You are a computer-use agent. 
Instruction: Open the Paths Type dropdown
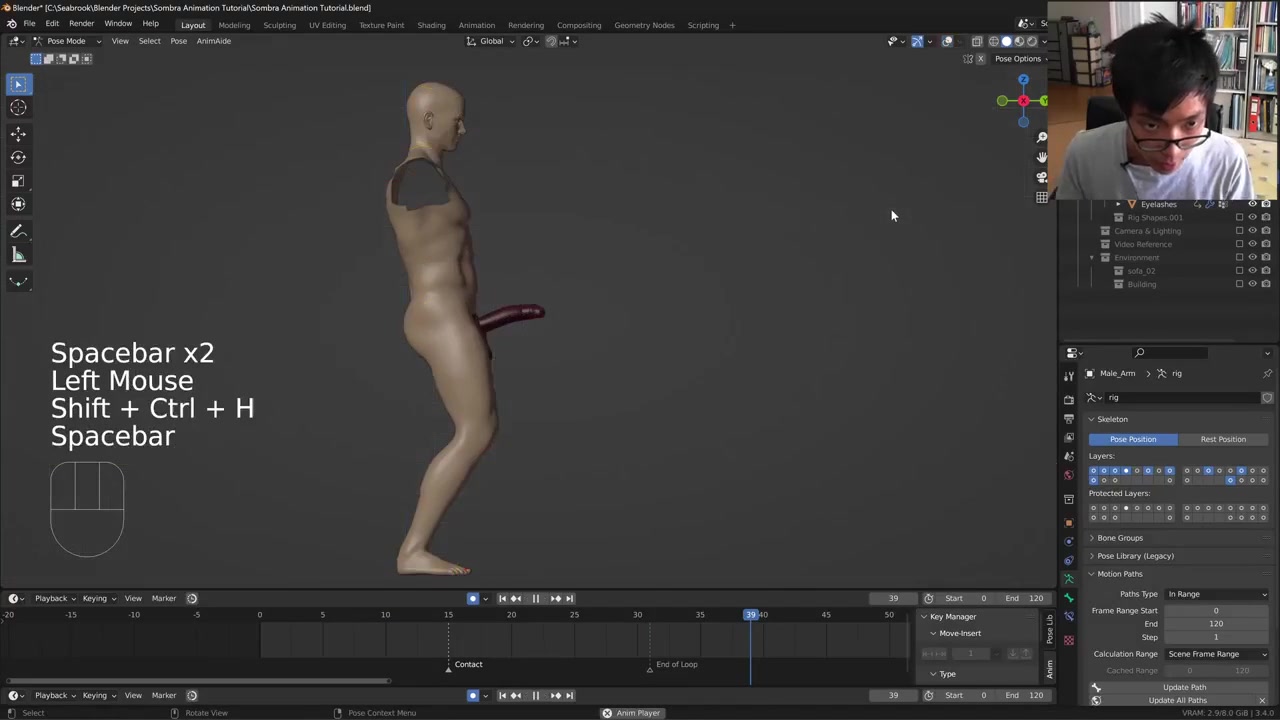point(1216,594)
